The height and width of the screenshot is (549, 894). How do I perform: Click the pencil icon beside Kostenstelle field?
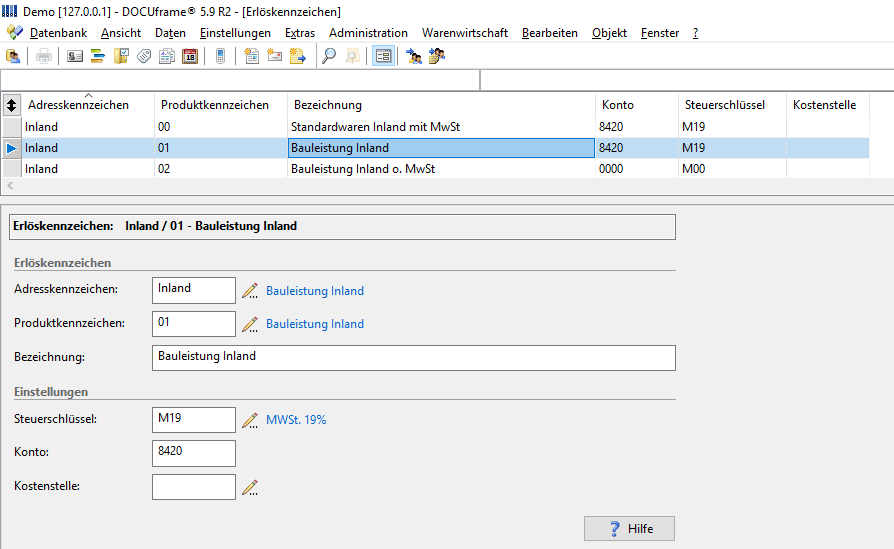pyautogui.click(x=250, y=487)
